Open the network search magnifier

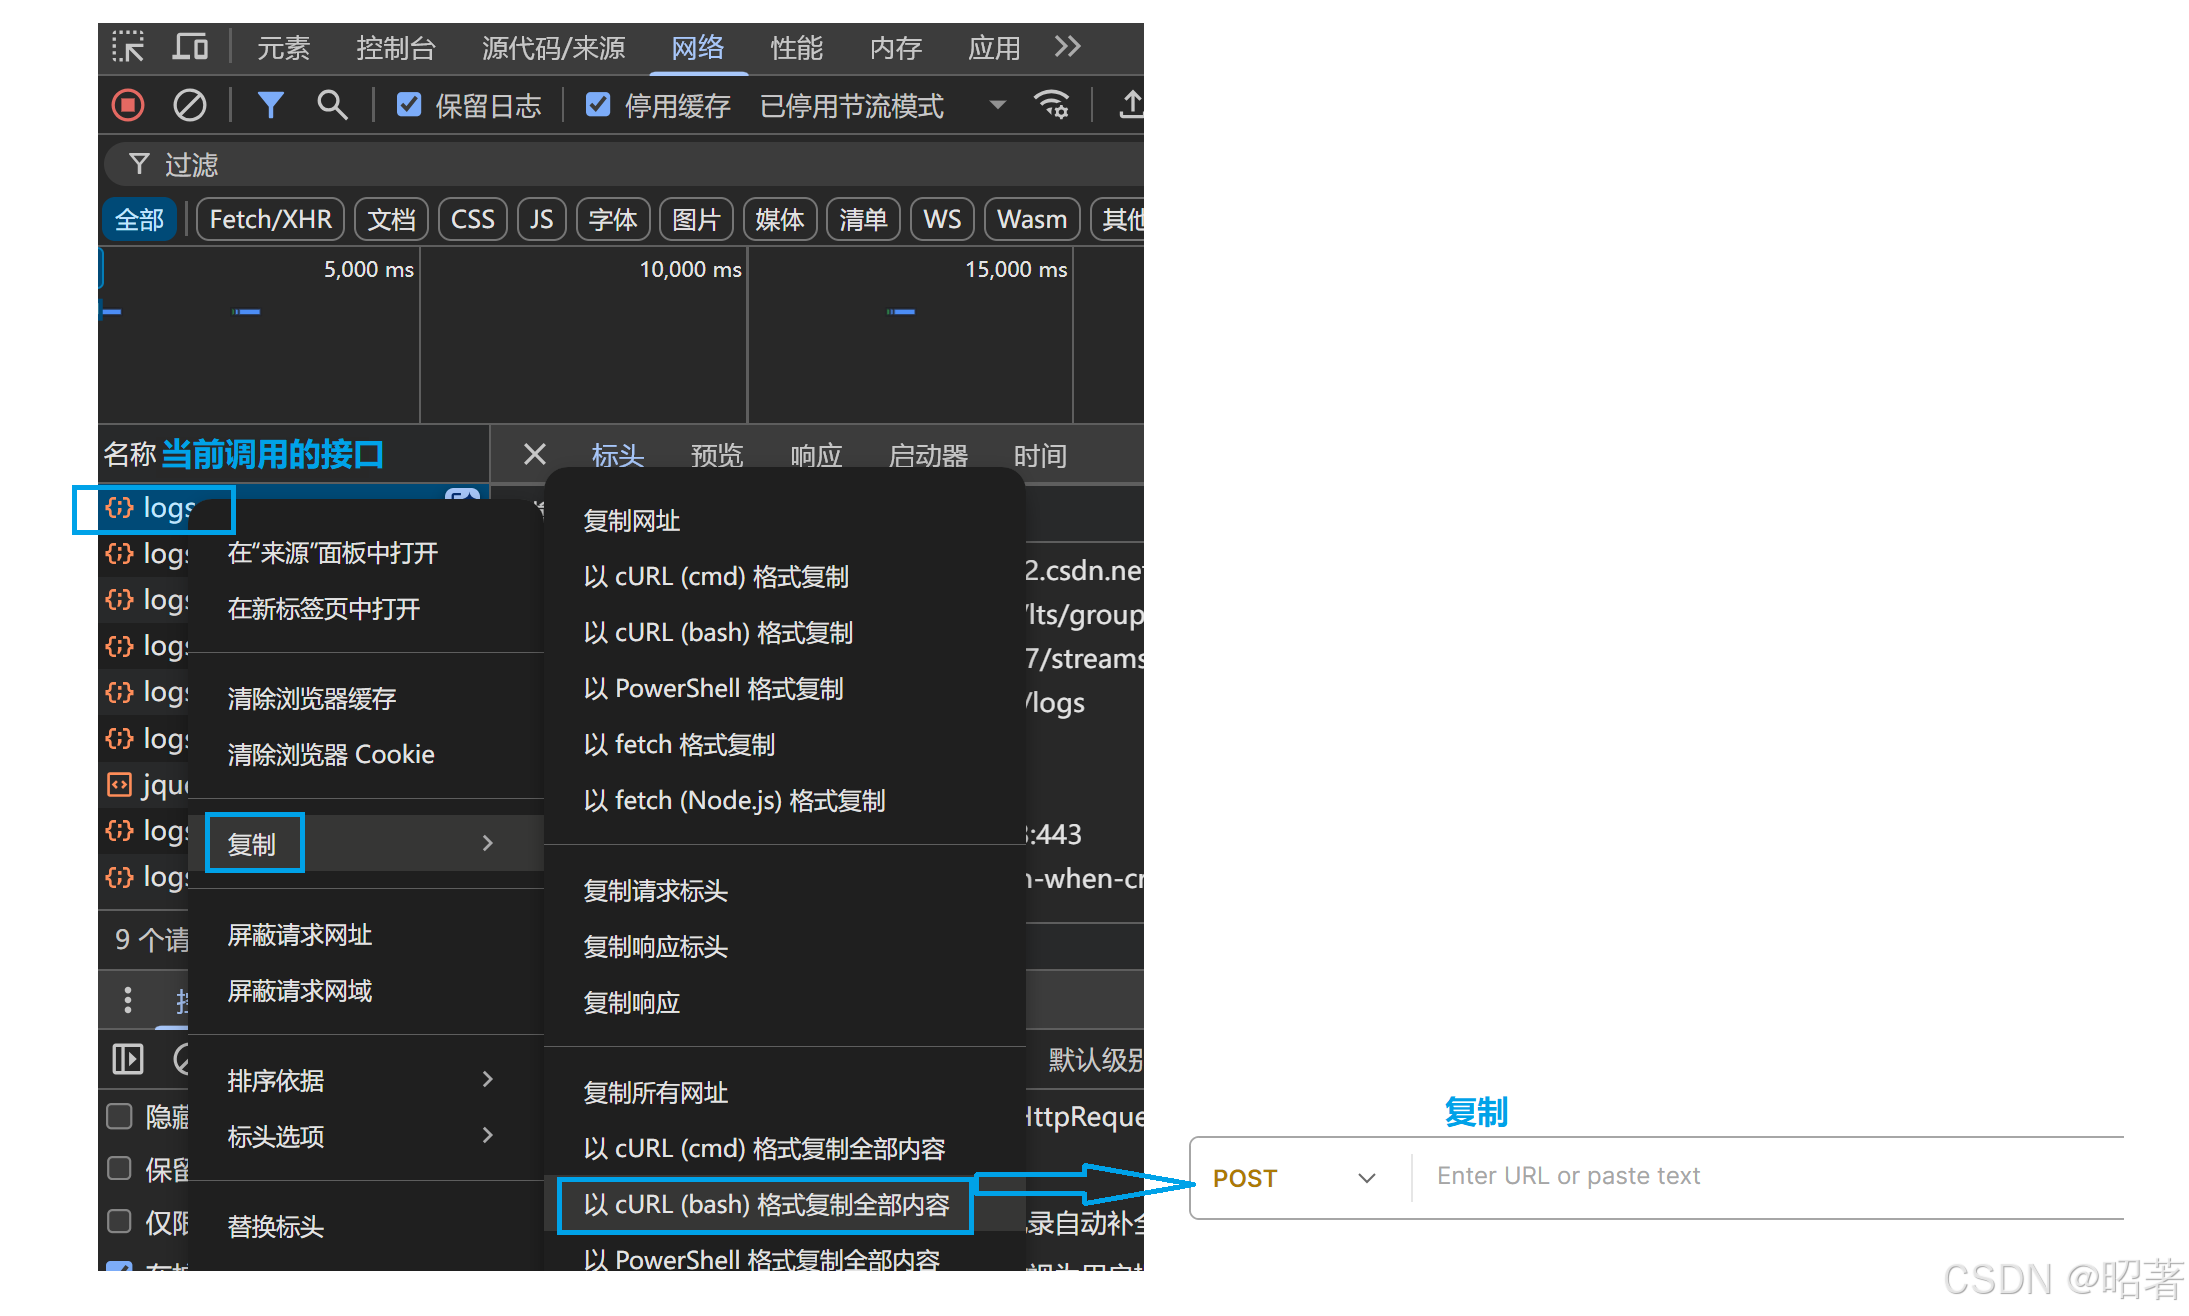[x=332, y=105]
